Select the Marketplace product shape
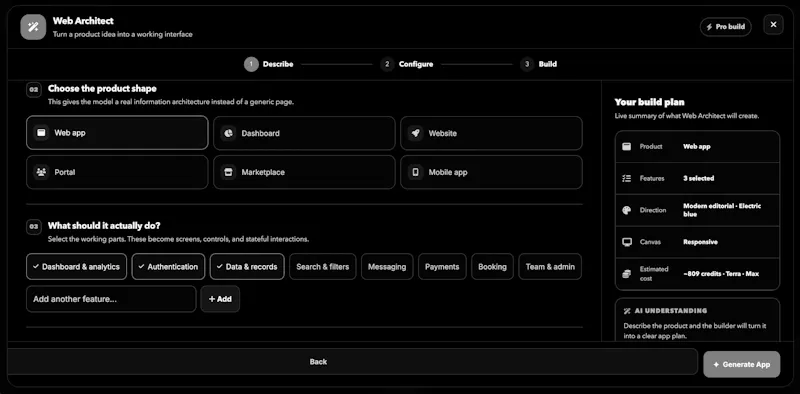Viewport: 800px width, 394px height. tap(304, 172)
